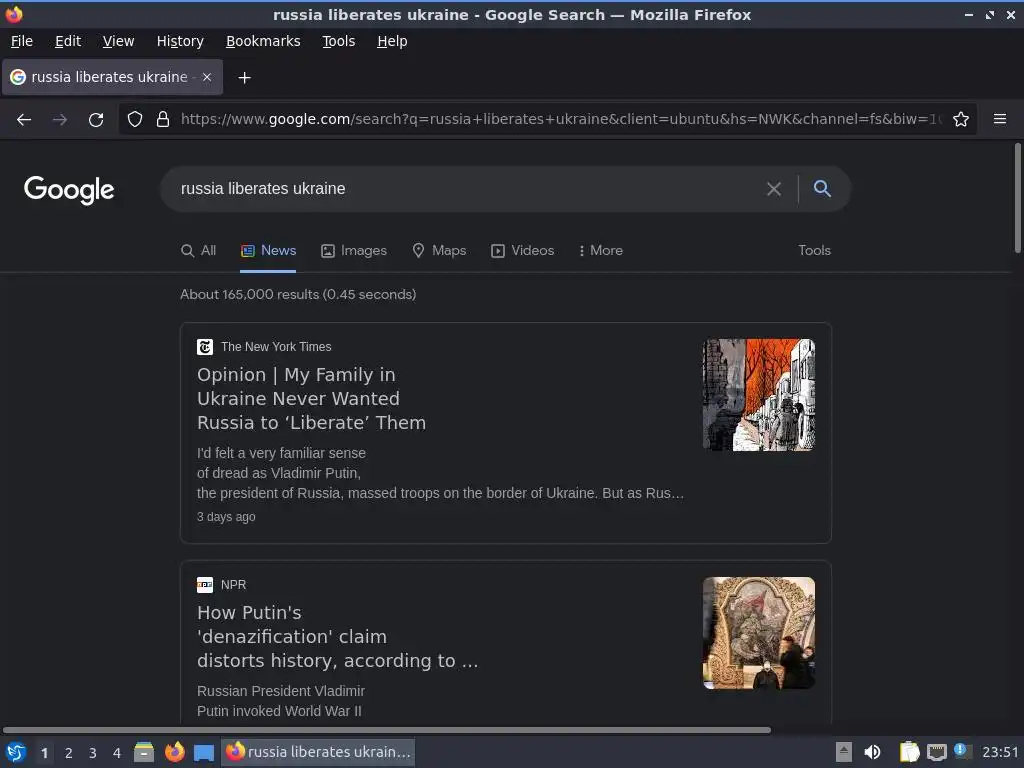Show site security padlock info
This screenshot has width=1024, height=768.
click(163, 119)
